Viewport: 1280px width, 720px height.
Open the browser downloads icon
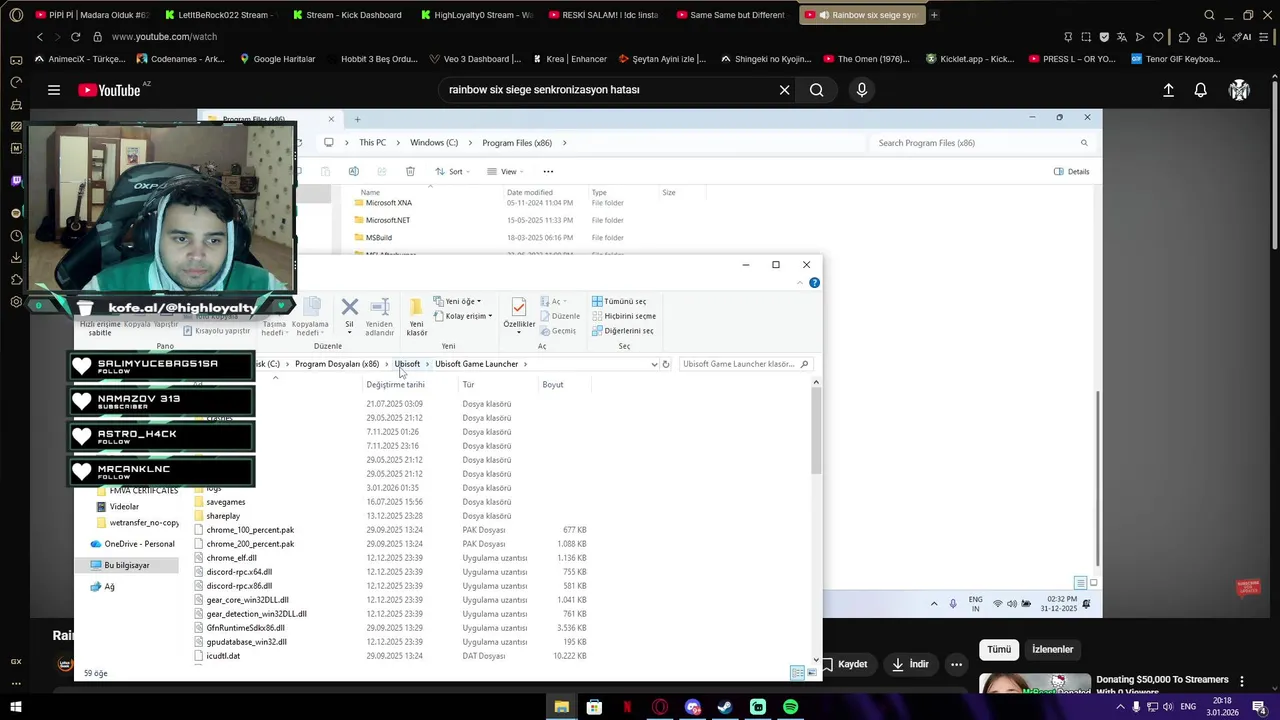coord(1220,37)
